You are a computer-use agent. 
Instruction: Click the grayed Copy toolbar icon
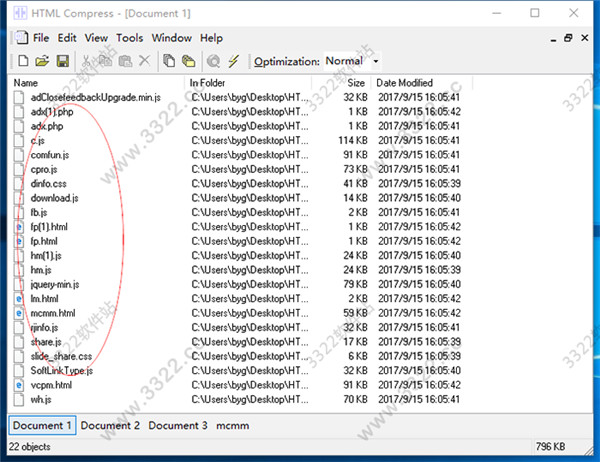(x=105, y=61)
